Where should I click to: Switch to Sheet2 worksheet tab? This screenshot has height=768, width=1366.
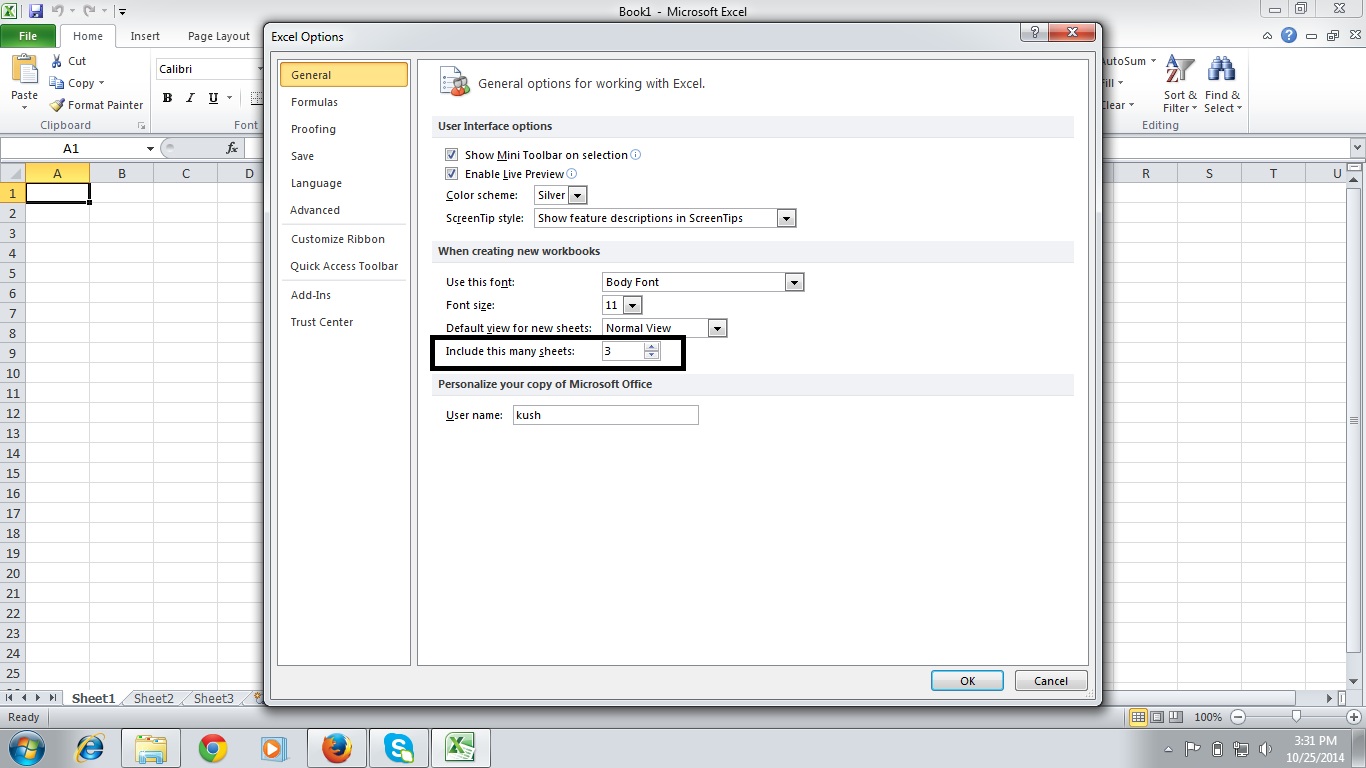pyautogui.click(x=154, y=699)
